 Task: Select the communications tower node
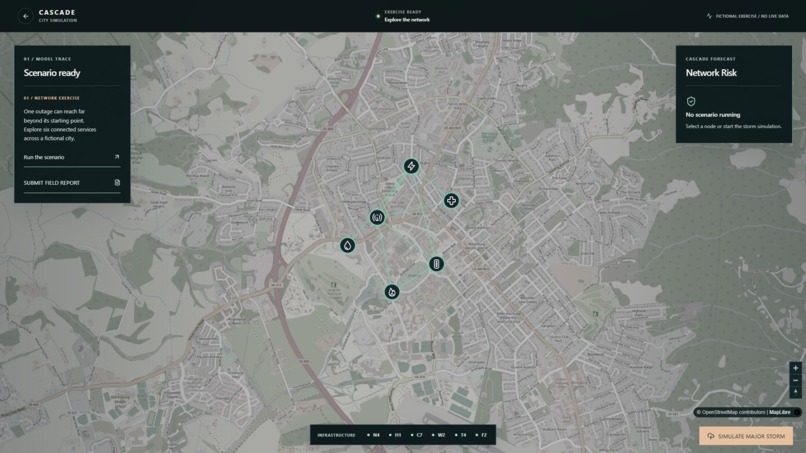tap(377, 217)
